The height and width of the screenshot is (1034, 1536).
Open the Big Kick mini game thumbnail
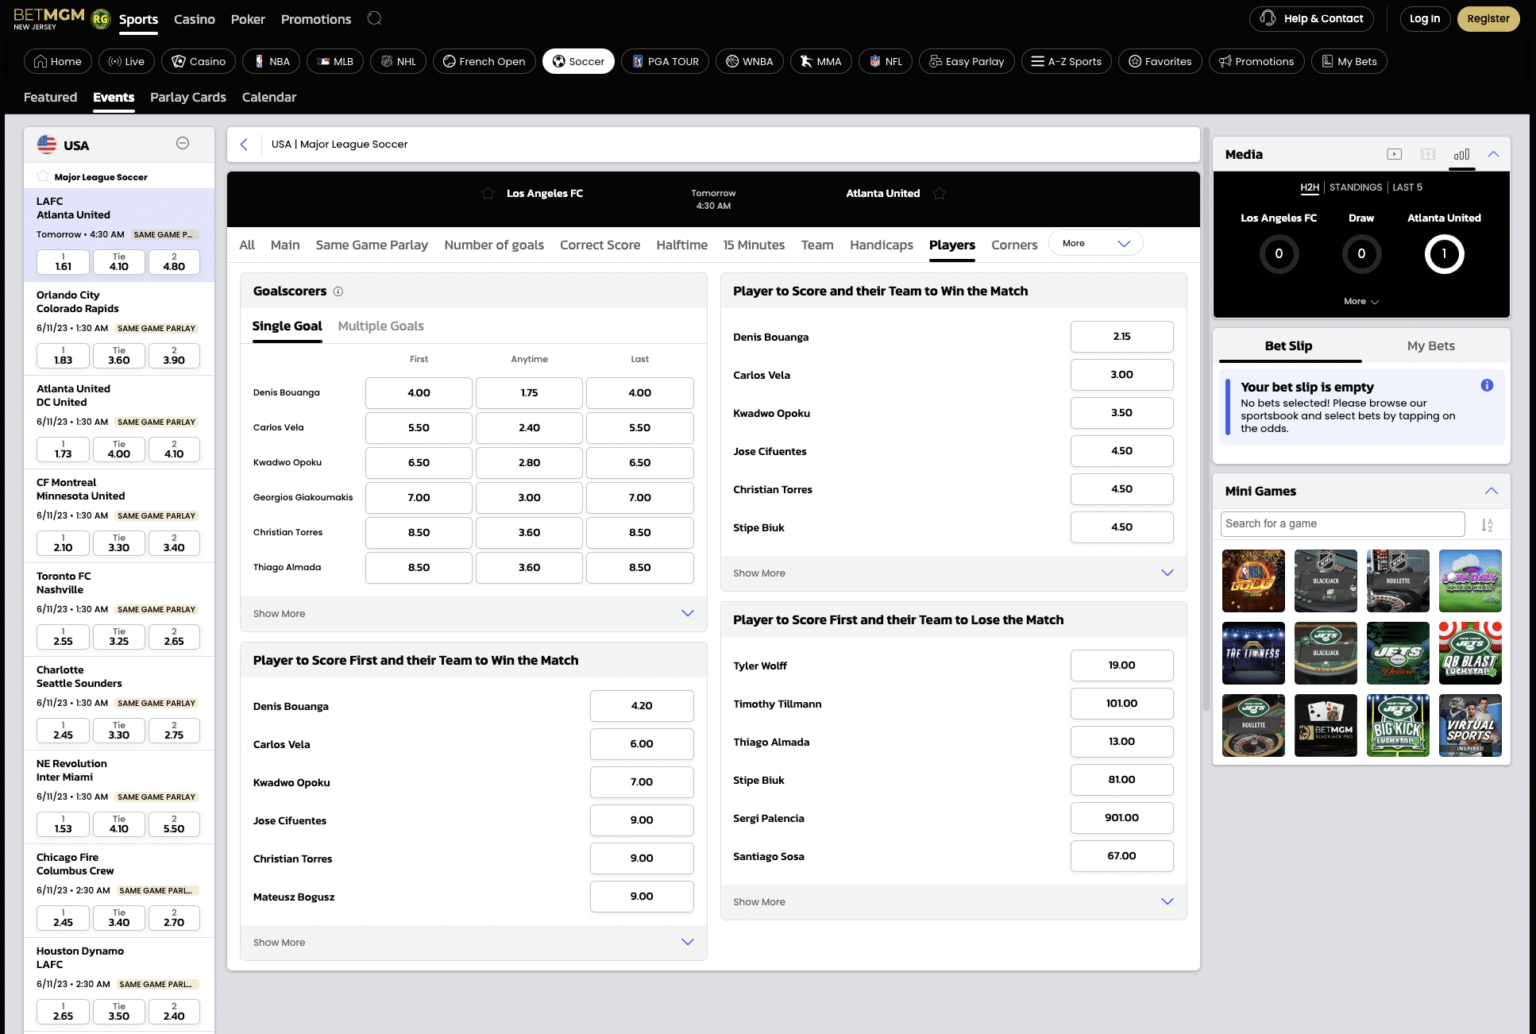tap(1398, 725)
